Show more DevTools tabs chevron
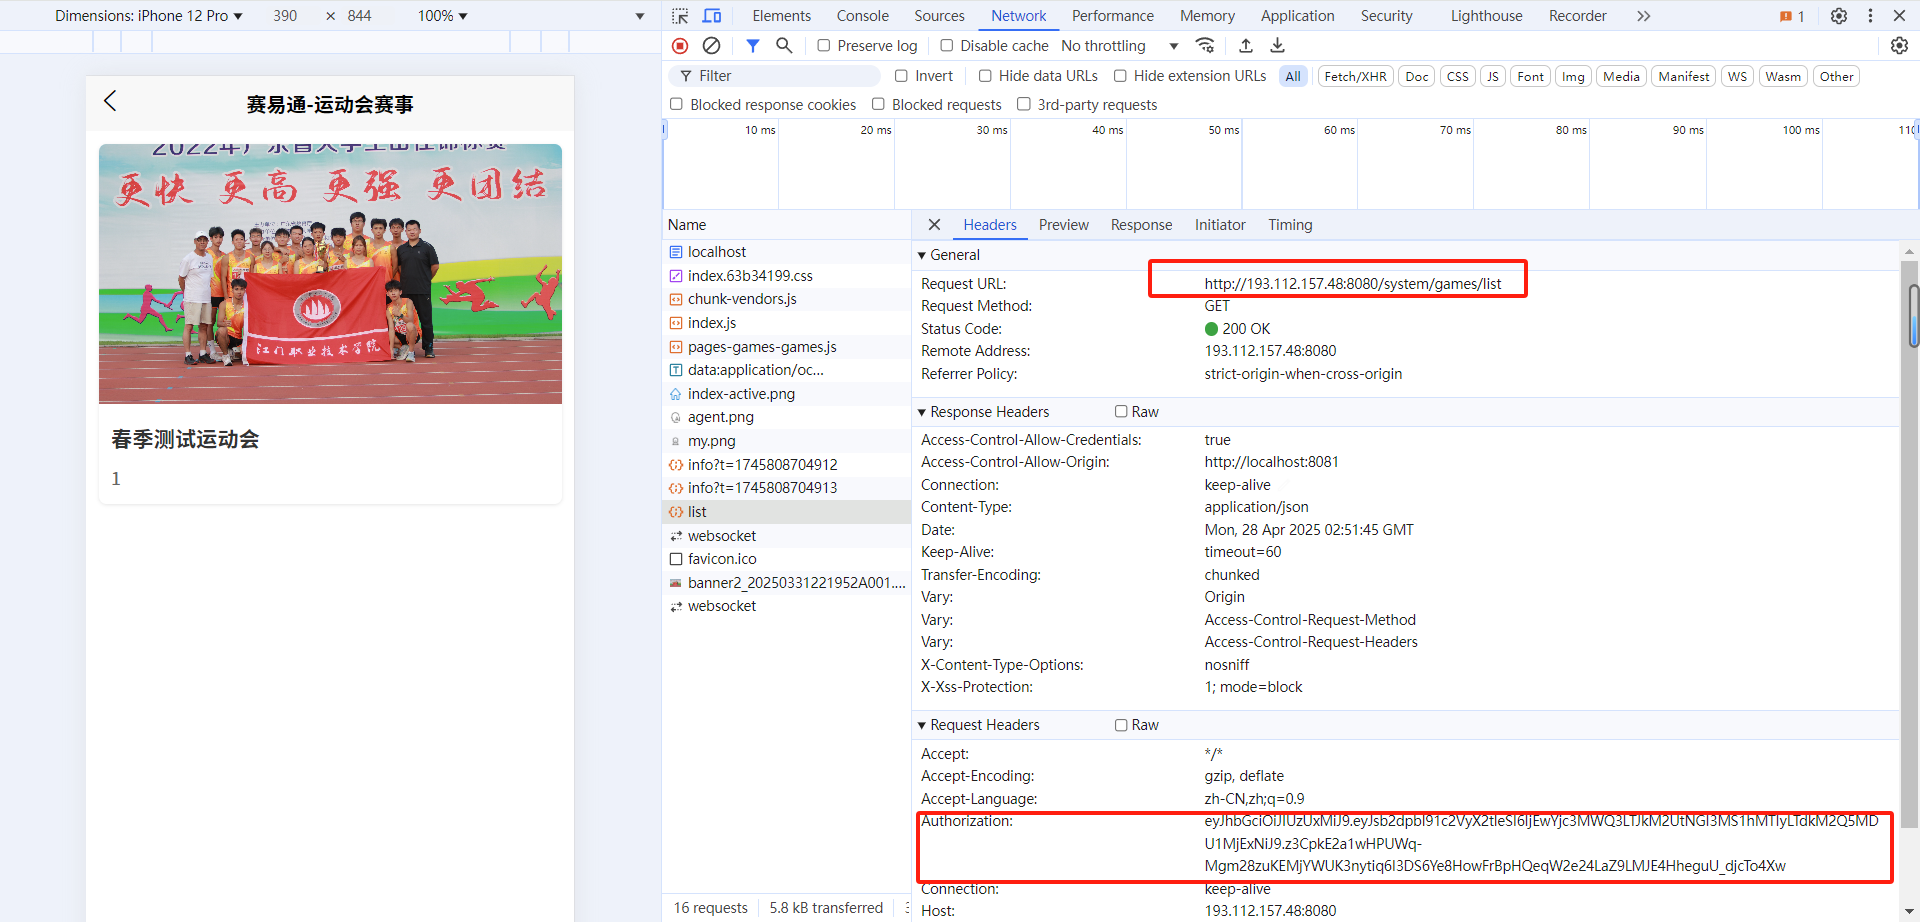The height and width of the screenshot is (922, 1920). tap(1644, 16)
